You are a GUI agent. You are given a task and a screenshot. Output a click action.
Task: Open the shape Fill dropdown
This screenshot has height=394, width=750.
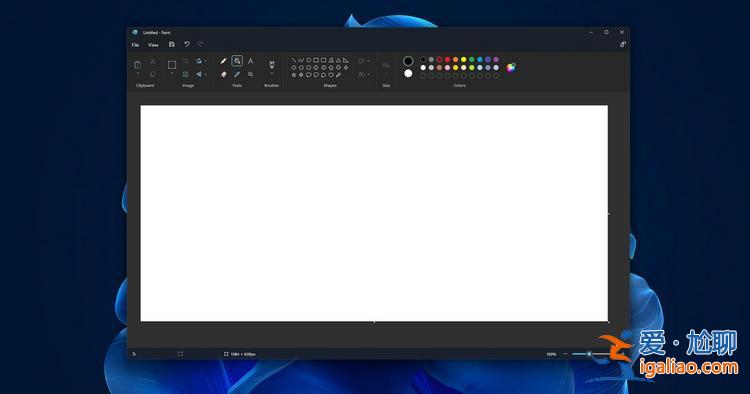(x=364, y=74)
